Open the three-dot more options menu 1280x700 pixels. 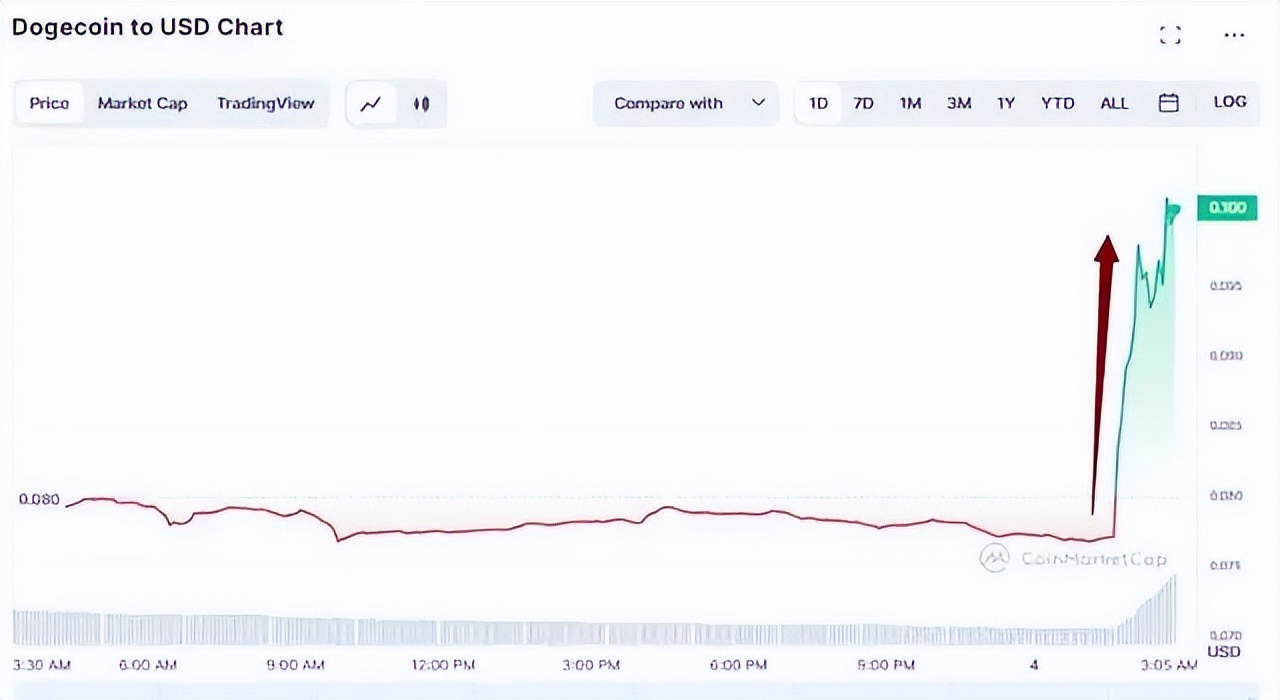click(1234, 35)
